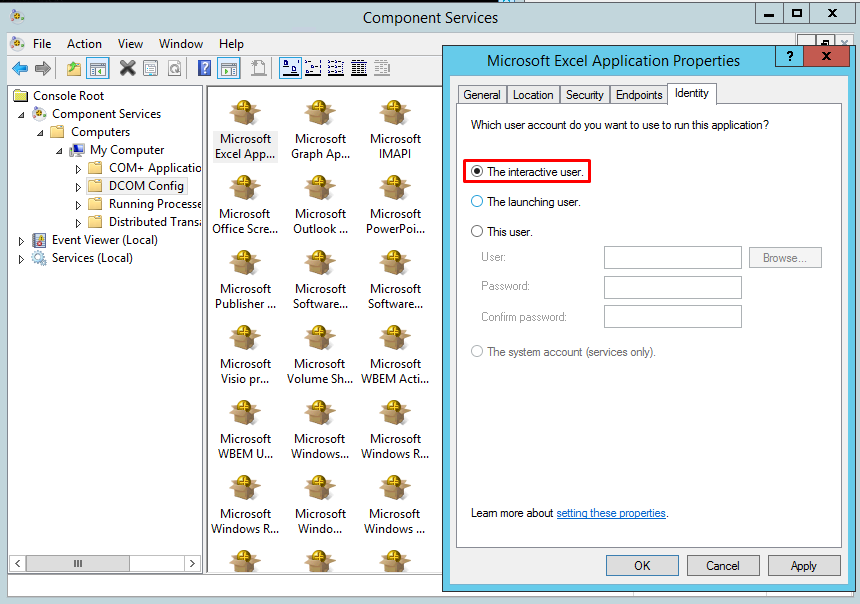Toggle the Show/Hide Console Tree icon
Image resolution: width=860 pixels, height=604 pixels.
click(98, 69)
